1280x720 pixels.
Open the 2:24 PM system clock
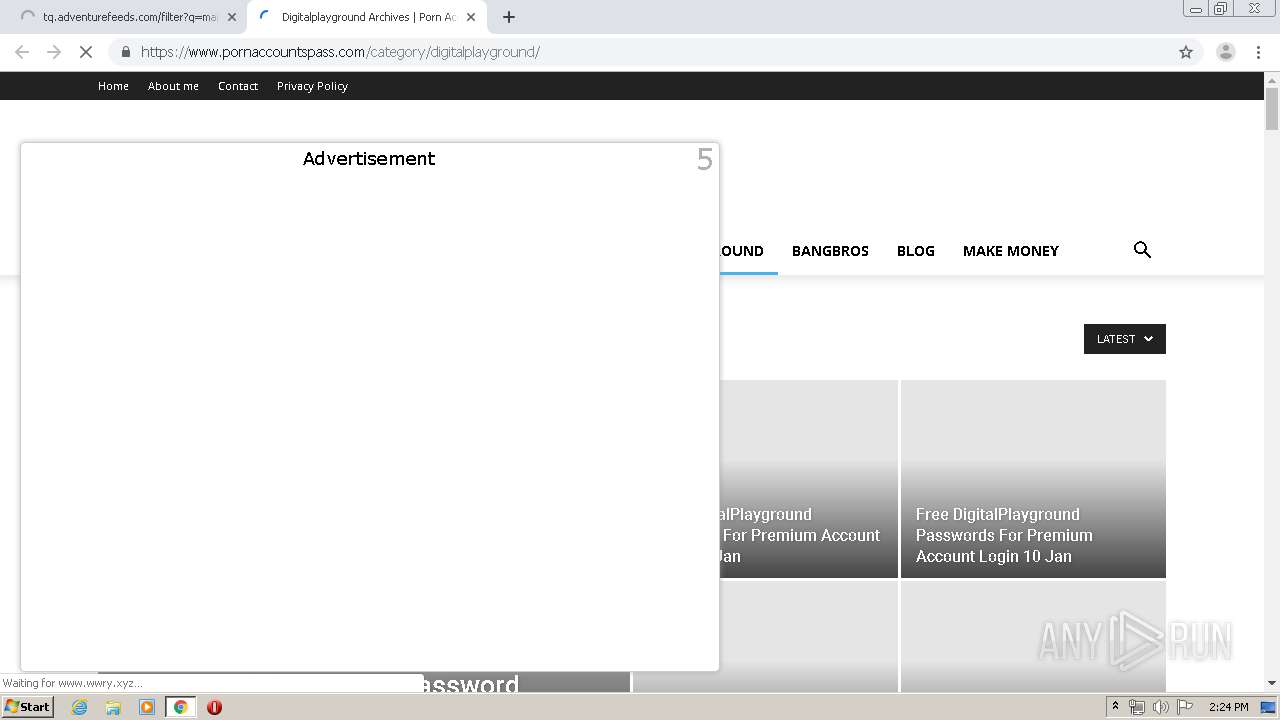coord(1228,707)
